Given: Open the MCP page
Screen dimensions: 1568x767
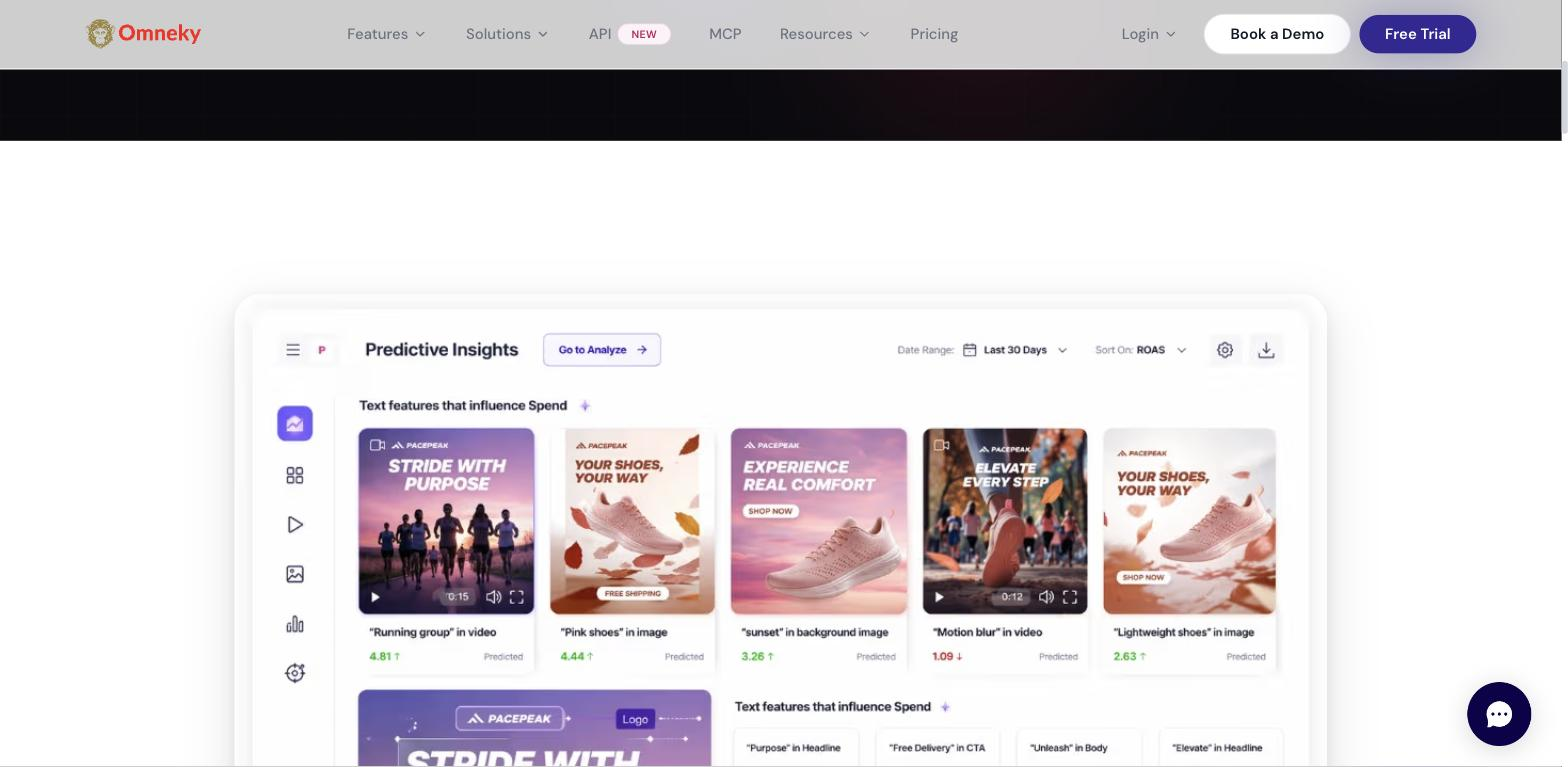Looking at the screenshot, I should (725, 34).
